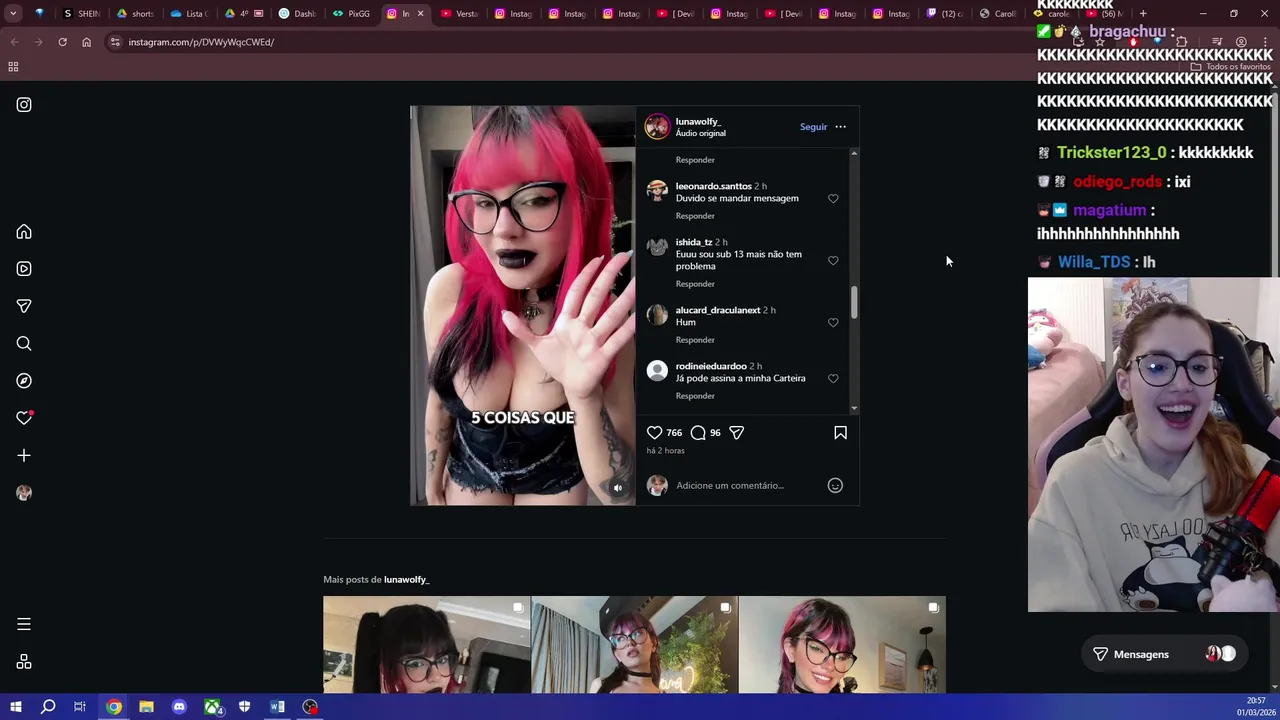Share the post via send icon
1280x720 pixels.
[737, 433]
